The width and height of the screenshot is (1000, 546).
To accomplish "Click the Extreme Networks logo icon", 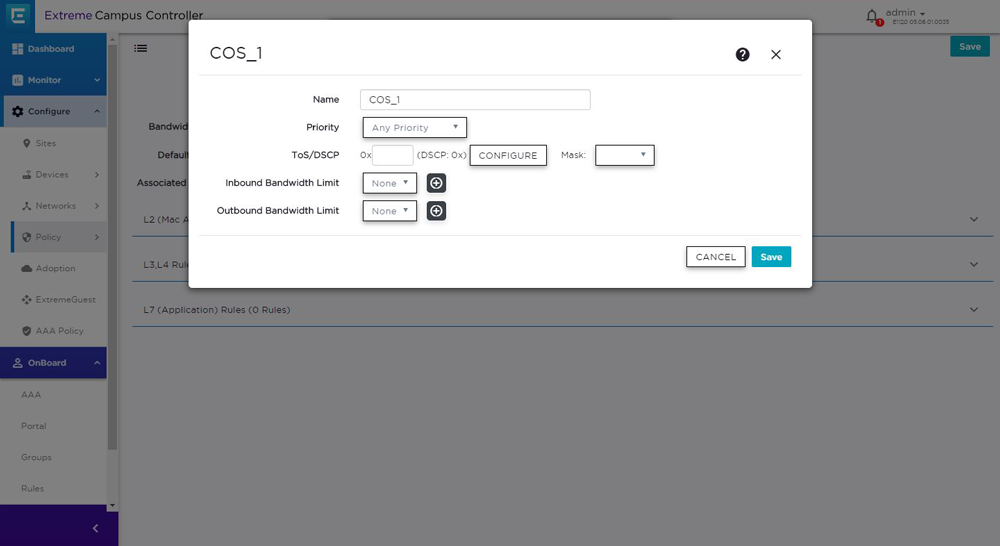I will pos(18,16).
